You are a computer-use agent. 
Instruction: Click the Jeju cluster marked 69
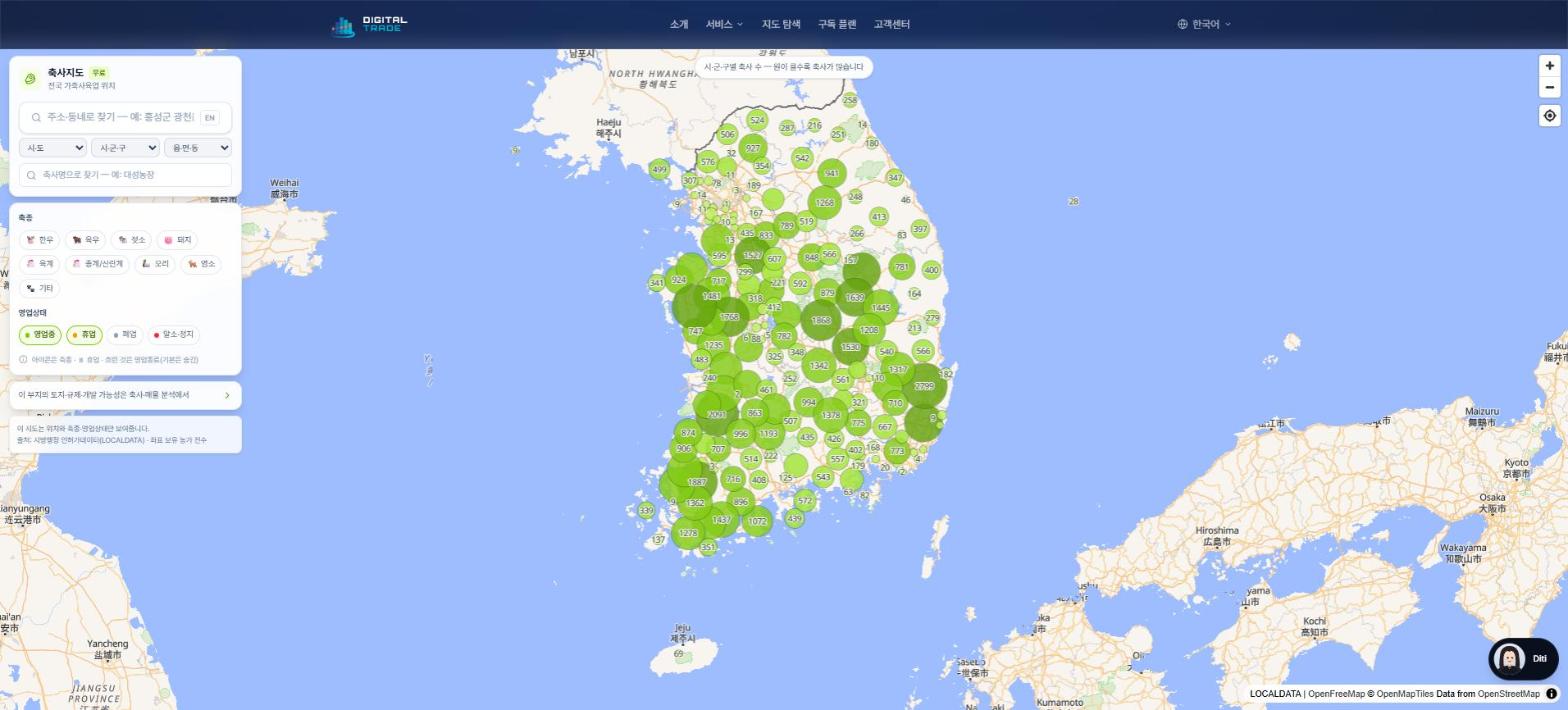tap(678, 654)
